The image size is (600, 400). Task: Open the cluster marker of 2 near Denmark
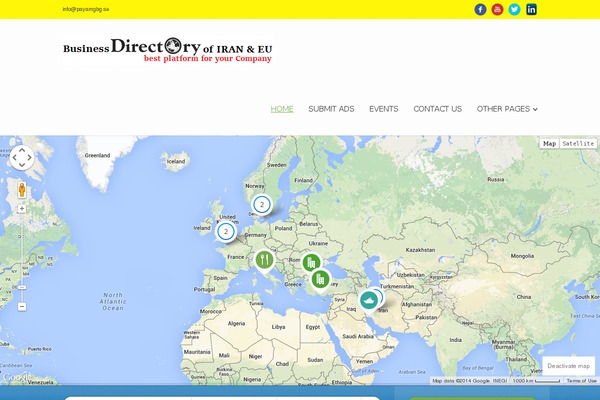point(262,204)
